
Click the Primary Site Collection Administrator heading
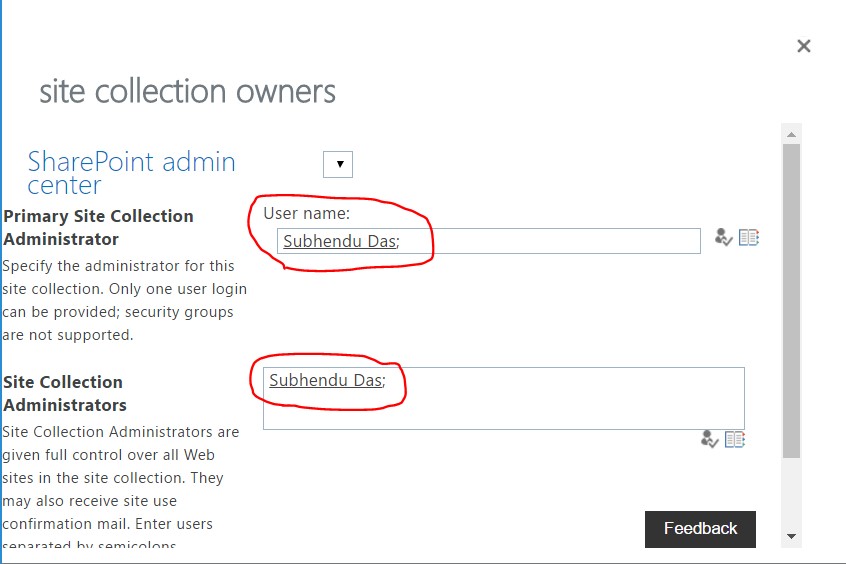click(98, 227)
